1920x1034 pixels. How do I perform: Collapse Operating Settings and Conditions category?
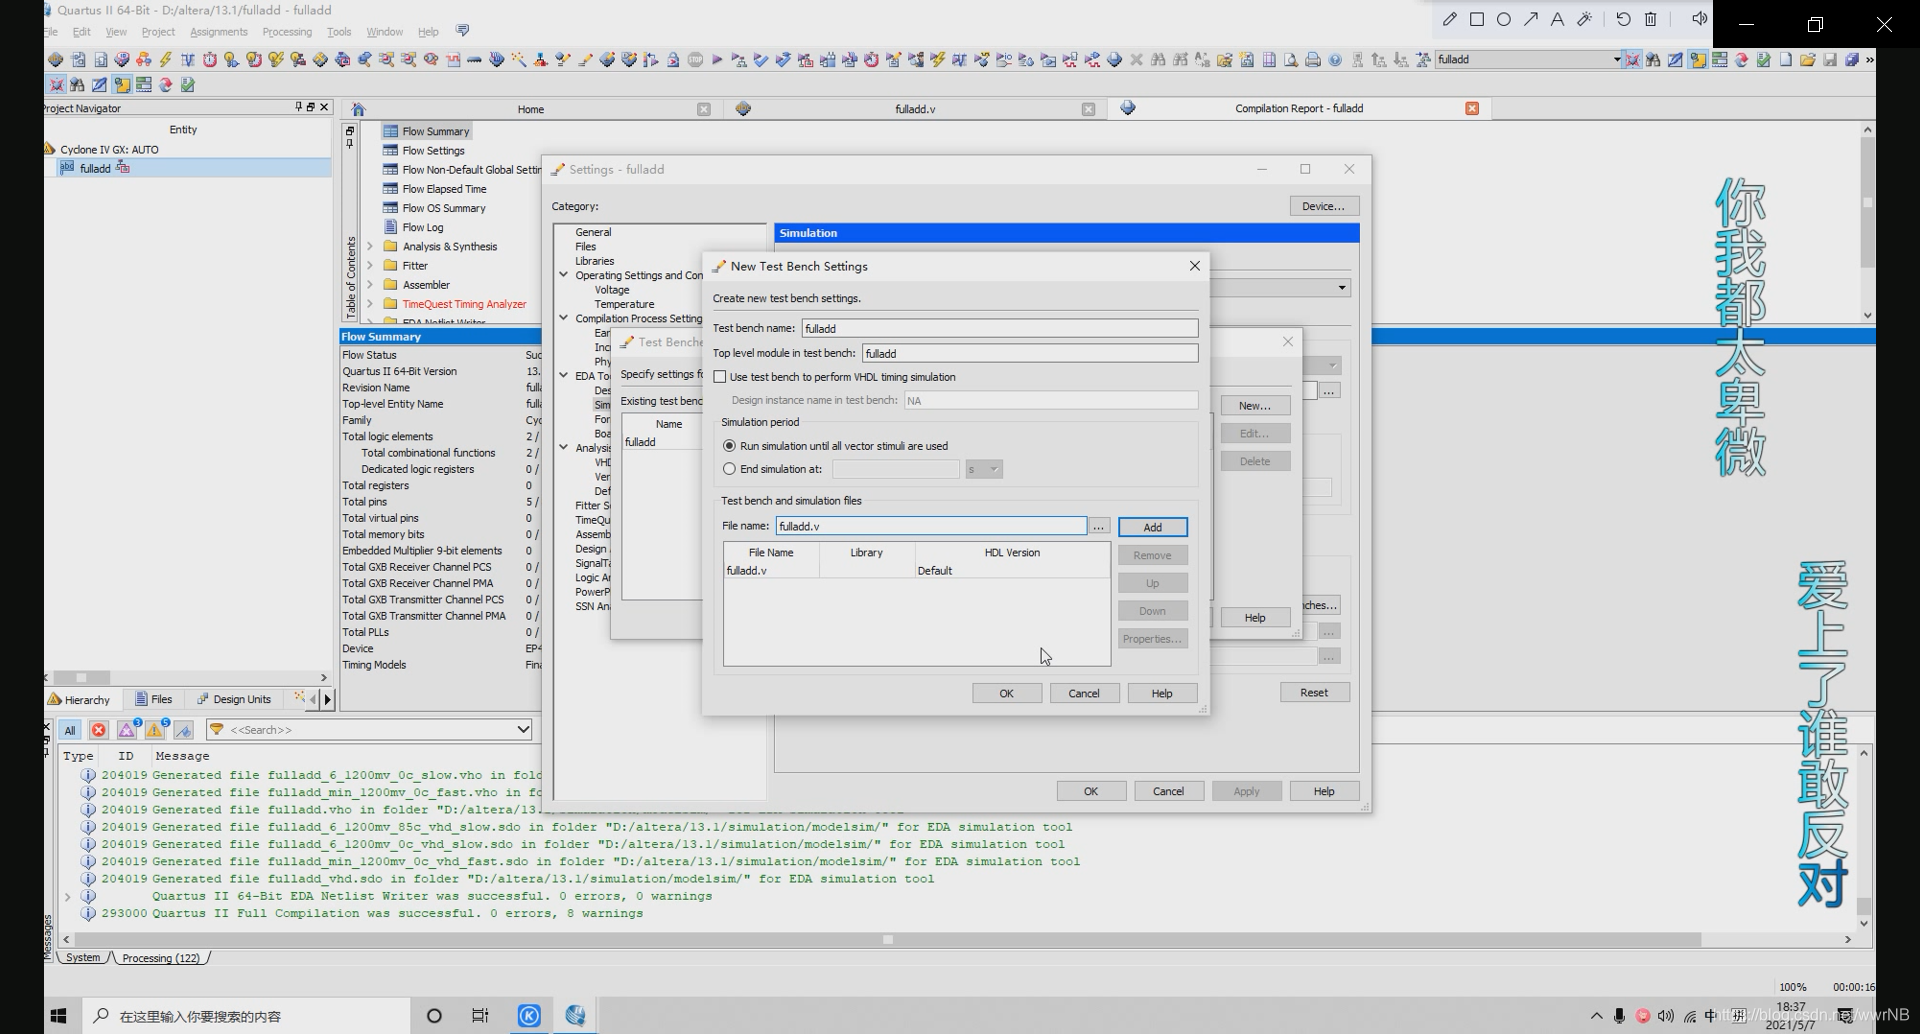pyautogui.click(x=563, y=275)
